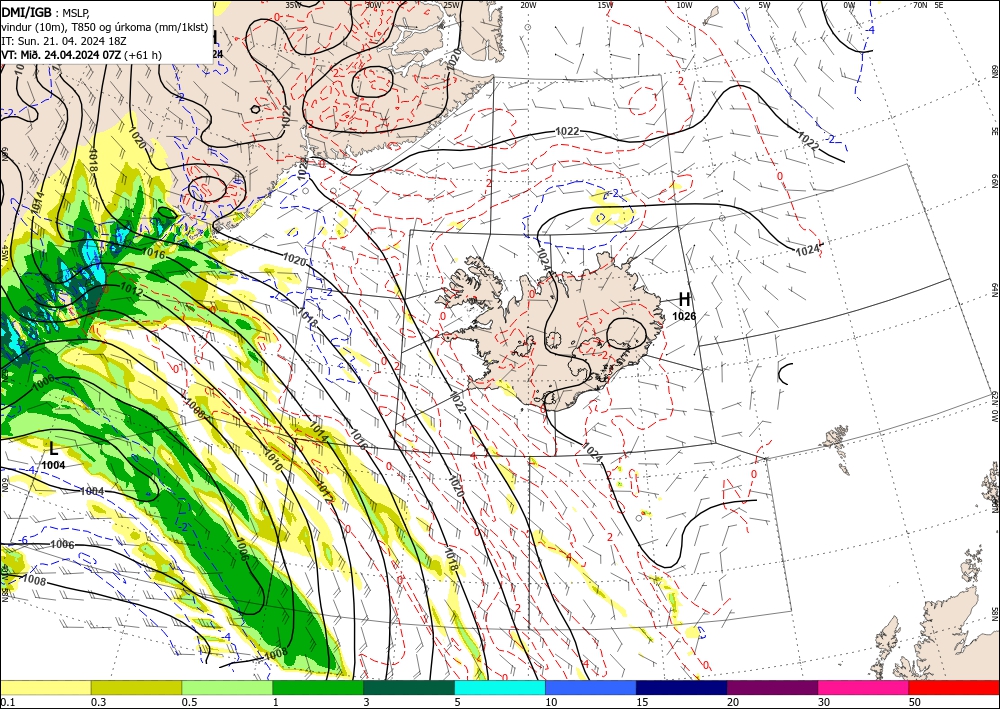Select the dark green 3–5 legend swatch
Screen dimensions: 1000x709
pos(409,687)
